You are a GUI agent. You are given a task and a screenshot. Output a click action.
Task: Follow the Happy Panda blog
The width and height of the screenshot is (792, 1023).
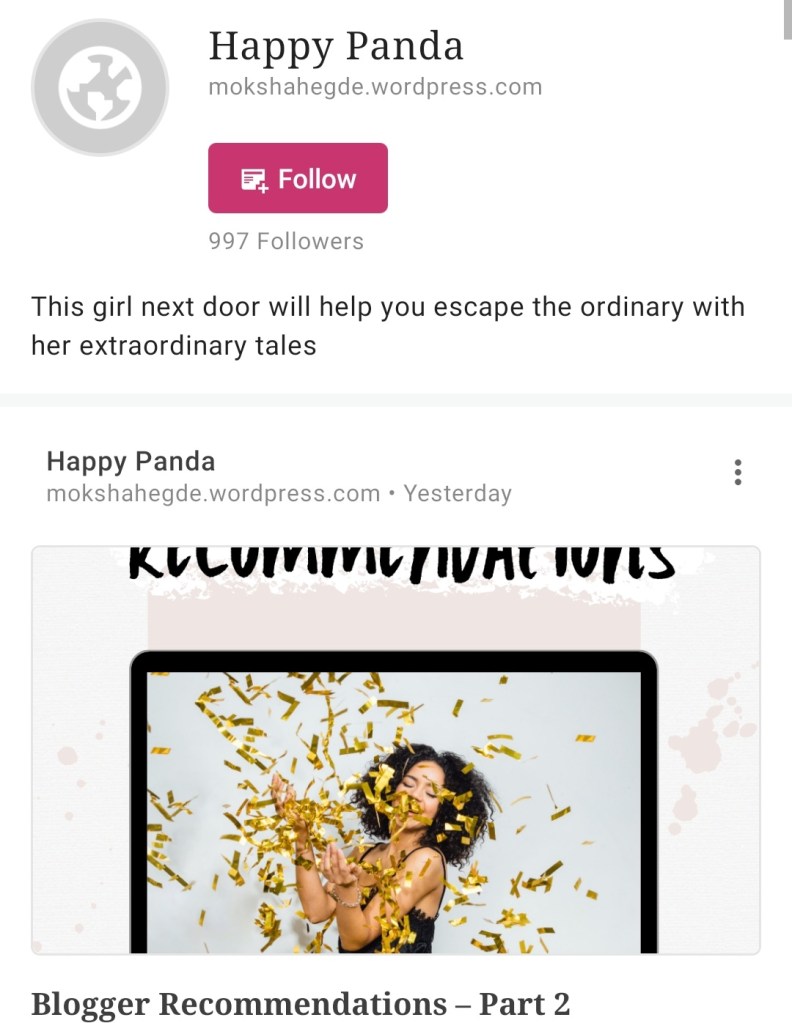(297, 178)
